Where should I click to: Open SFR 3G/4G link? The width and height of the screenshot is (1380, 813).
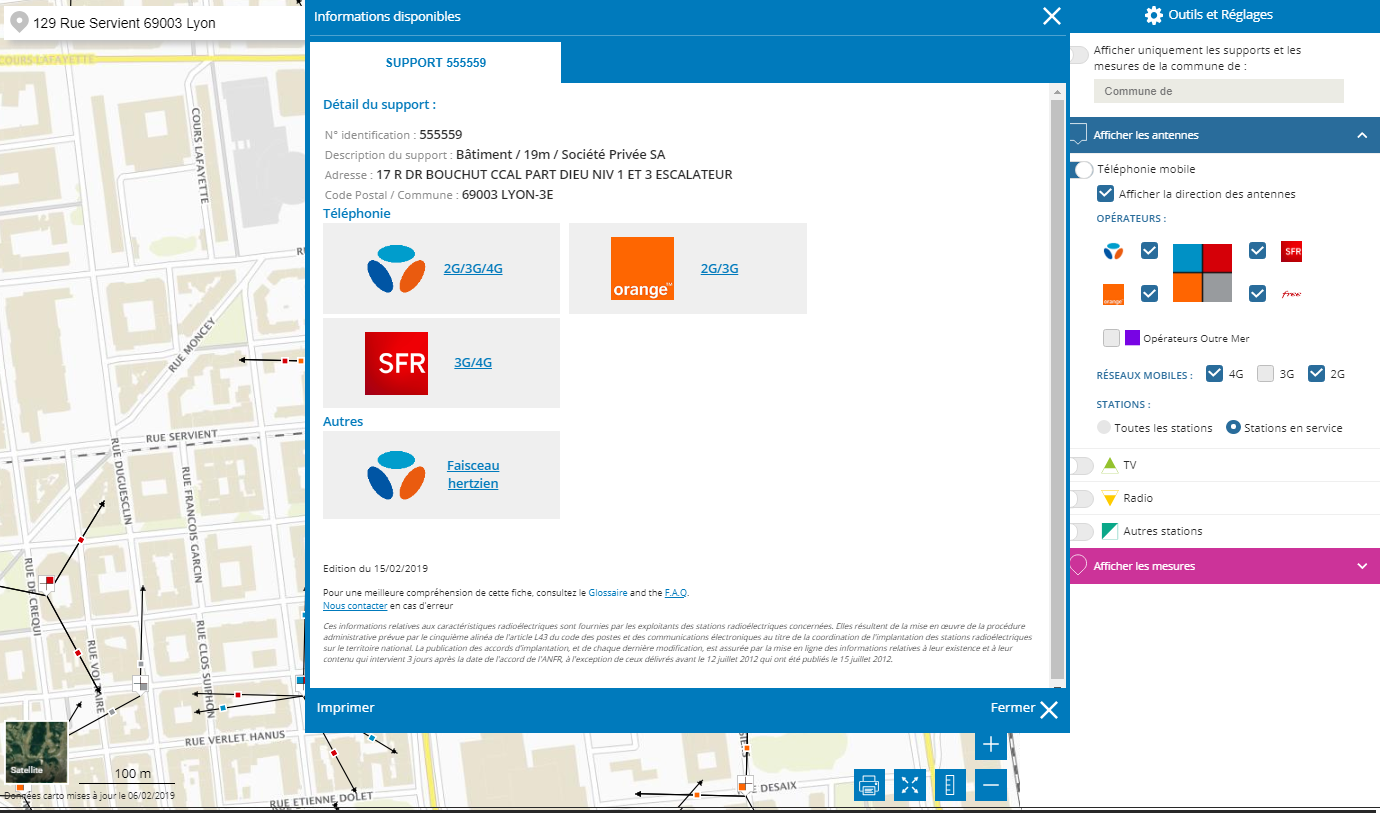[473, 363]
